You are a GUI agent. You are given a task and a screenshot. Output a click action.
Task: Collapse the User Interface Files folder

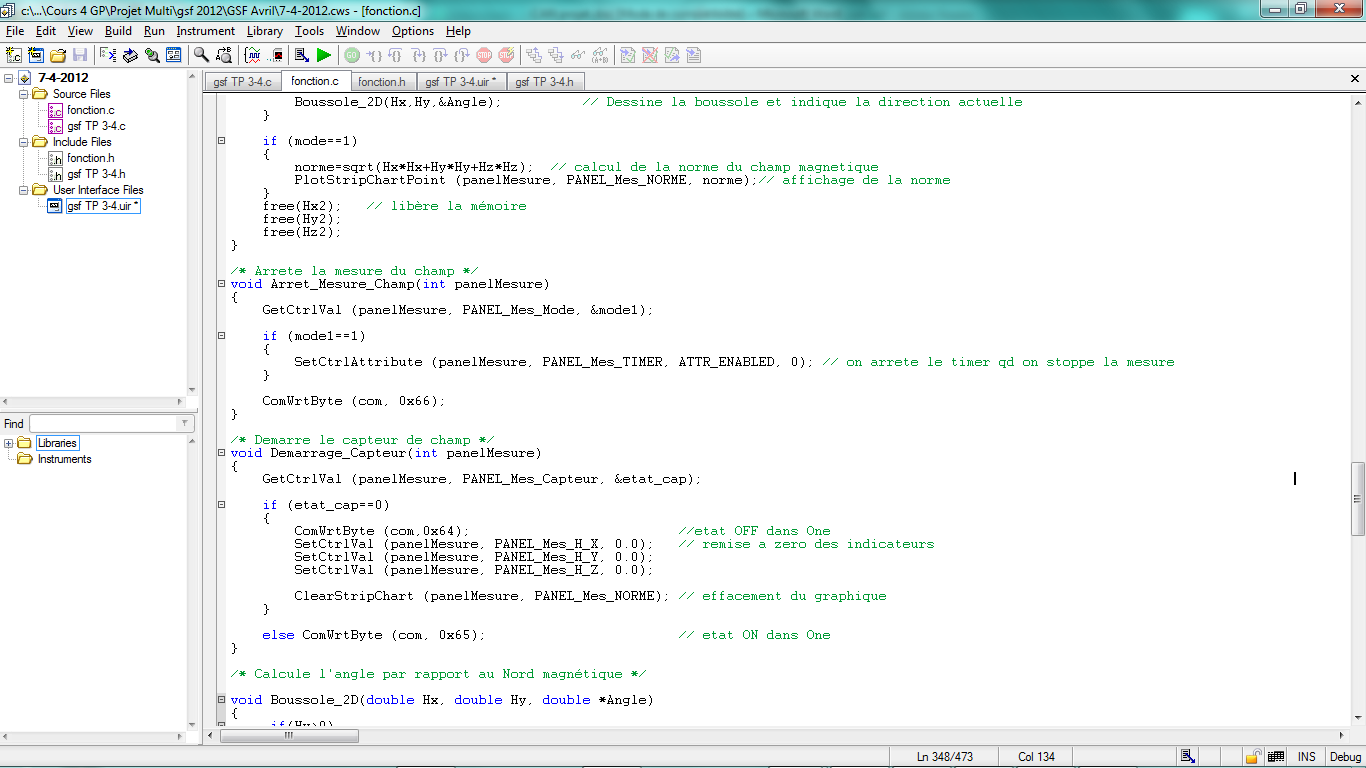25,190
